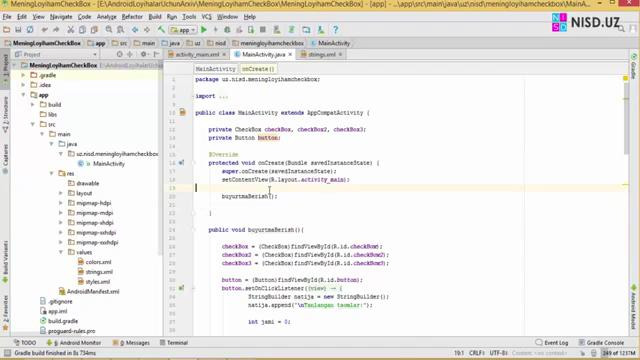Expand the .idea folder
The image size is (640, 360).
(23, 85)
